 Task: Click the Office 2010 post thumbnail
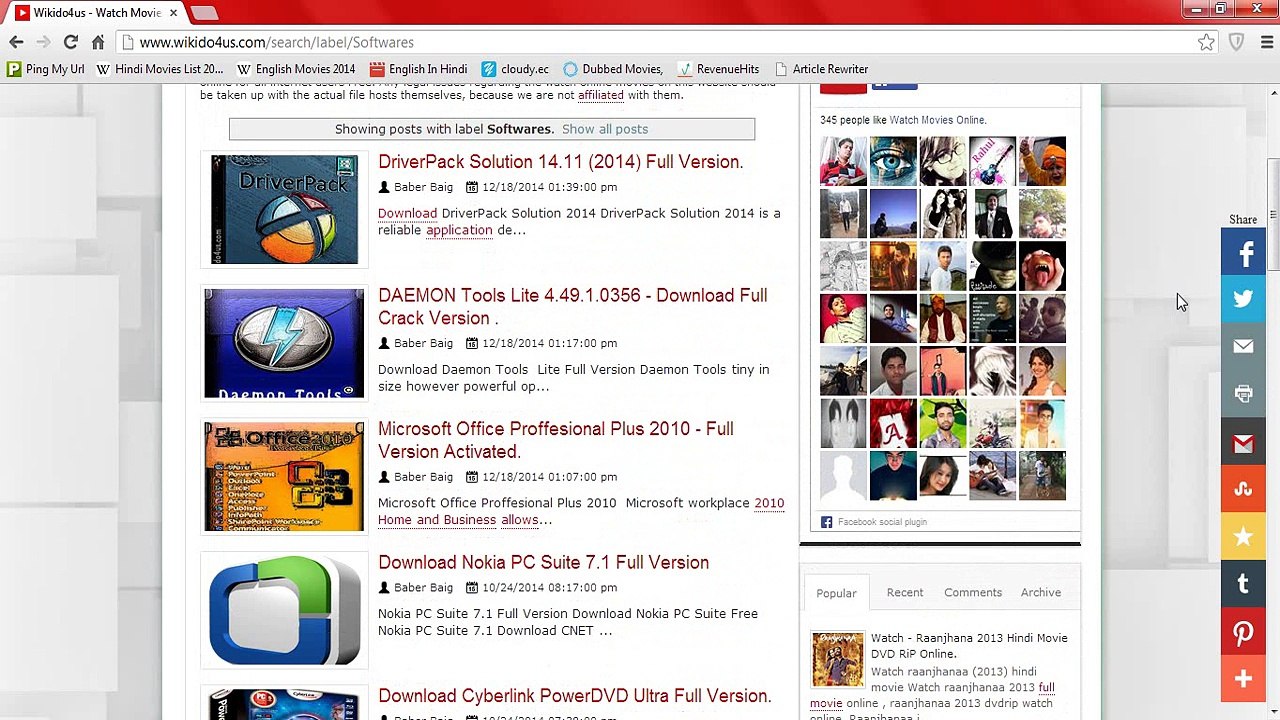tap(285, 477)
